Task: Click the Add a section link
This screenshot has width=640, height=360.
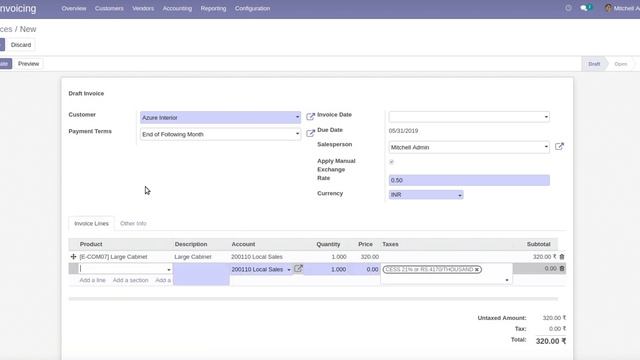Action: click(131, 280)
